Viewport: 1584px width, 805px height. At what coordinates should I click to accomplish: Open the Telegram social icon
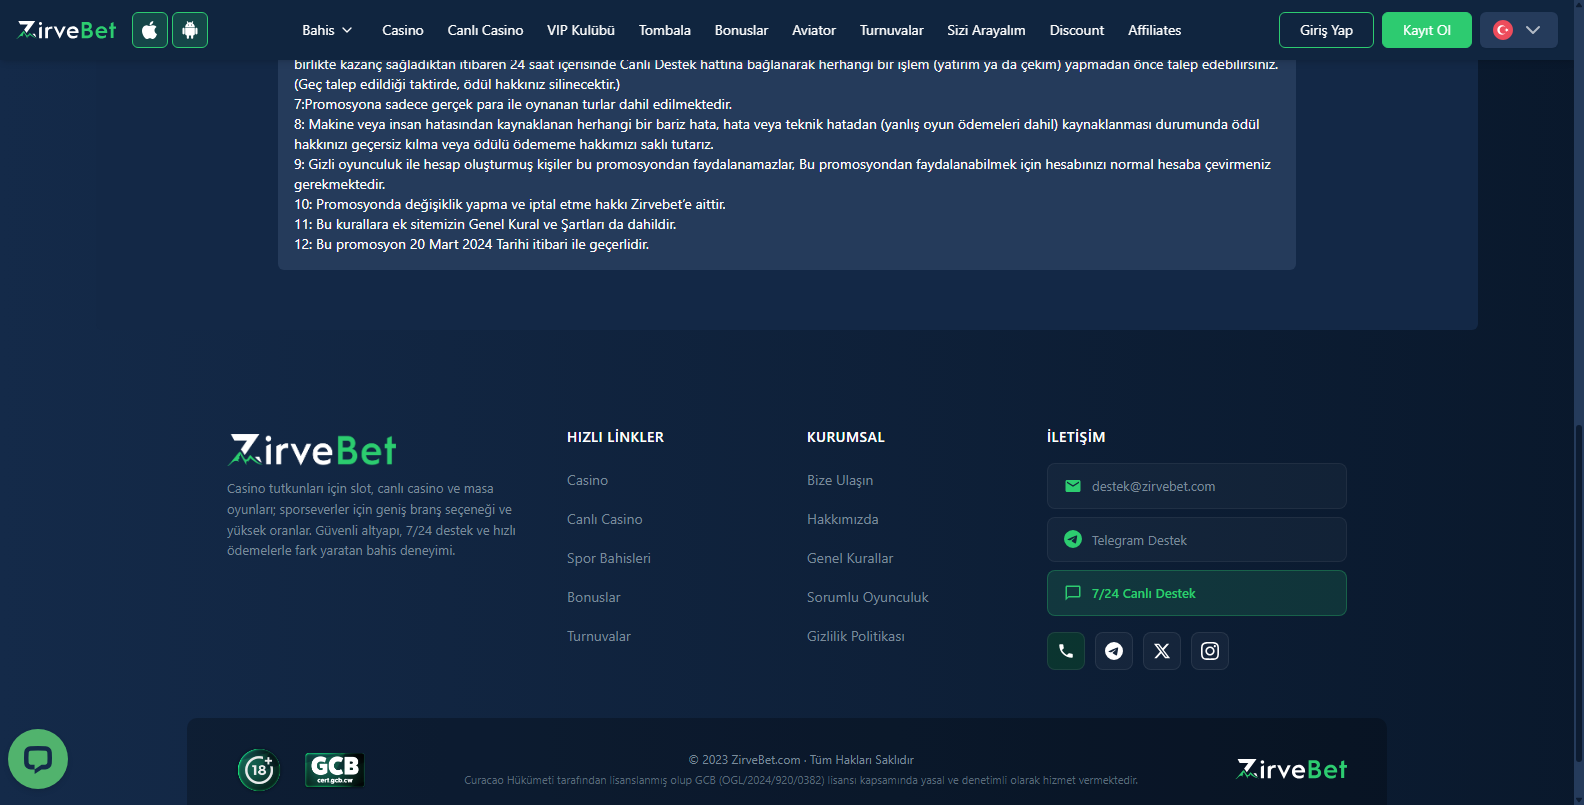point(1114,651)
